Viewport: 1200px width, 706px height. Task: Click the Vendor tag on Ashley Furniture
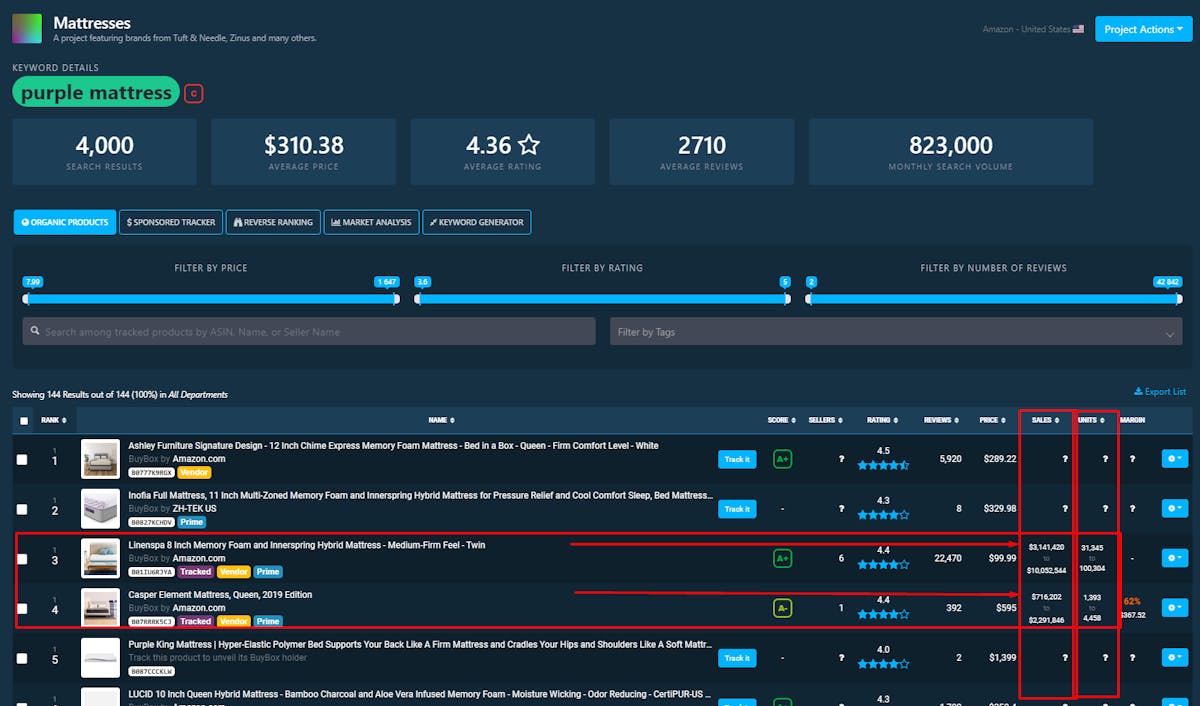[x=194, y=473]
